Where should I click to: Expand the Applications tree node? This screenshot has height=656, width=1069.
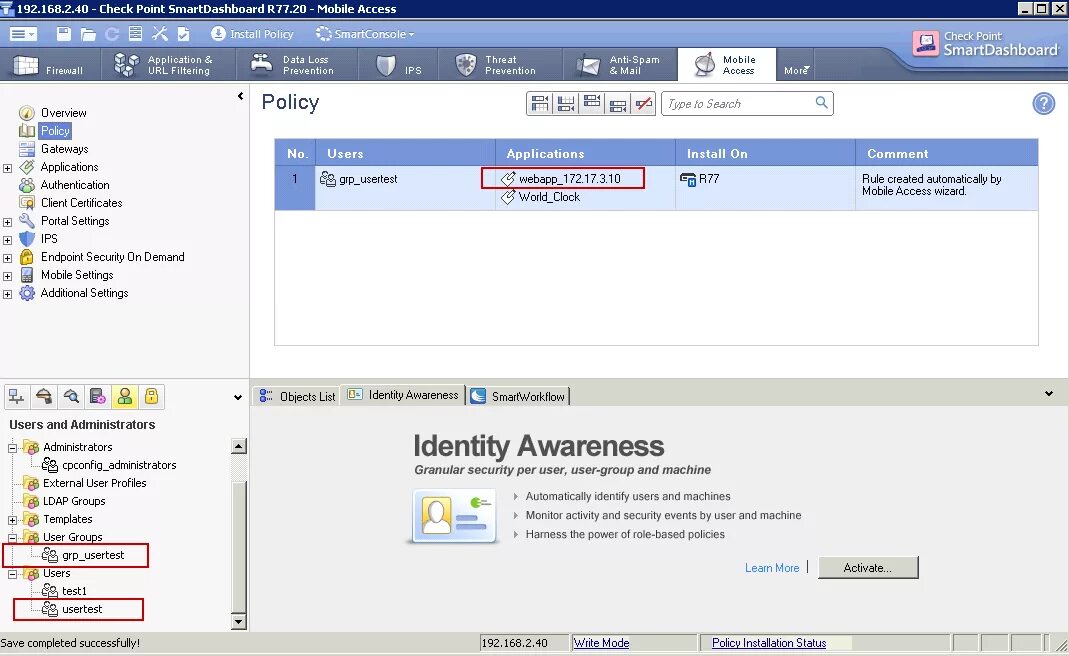[7, 168]
